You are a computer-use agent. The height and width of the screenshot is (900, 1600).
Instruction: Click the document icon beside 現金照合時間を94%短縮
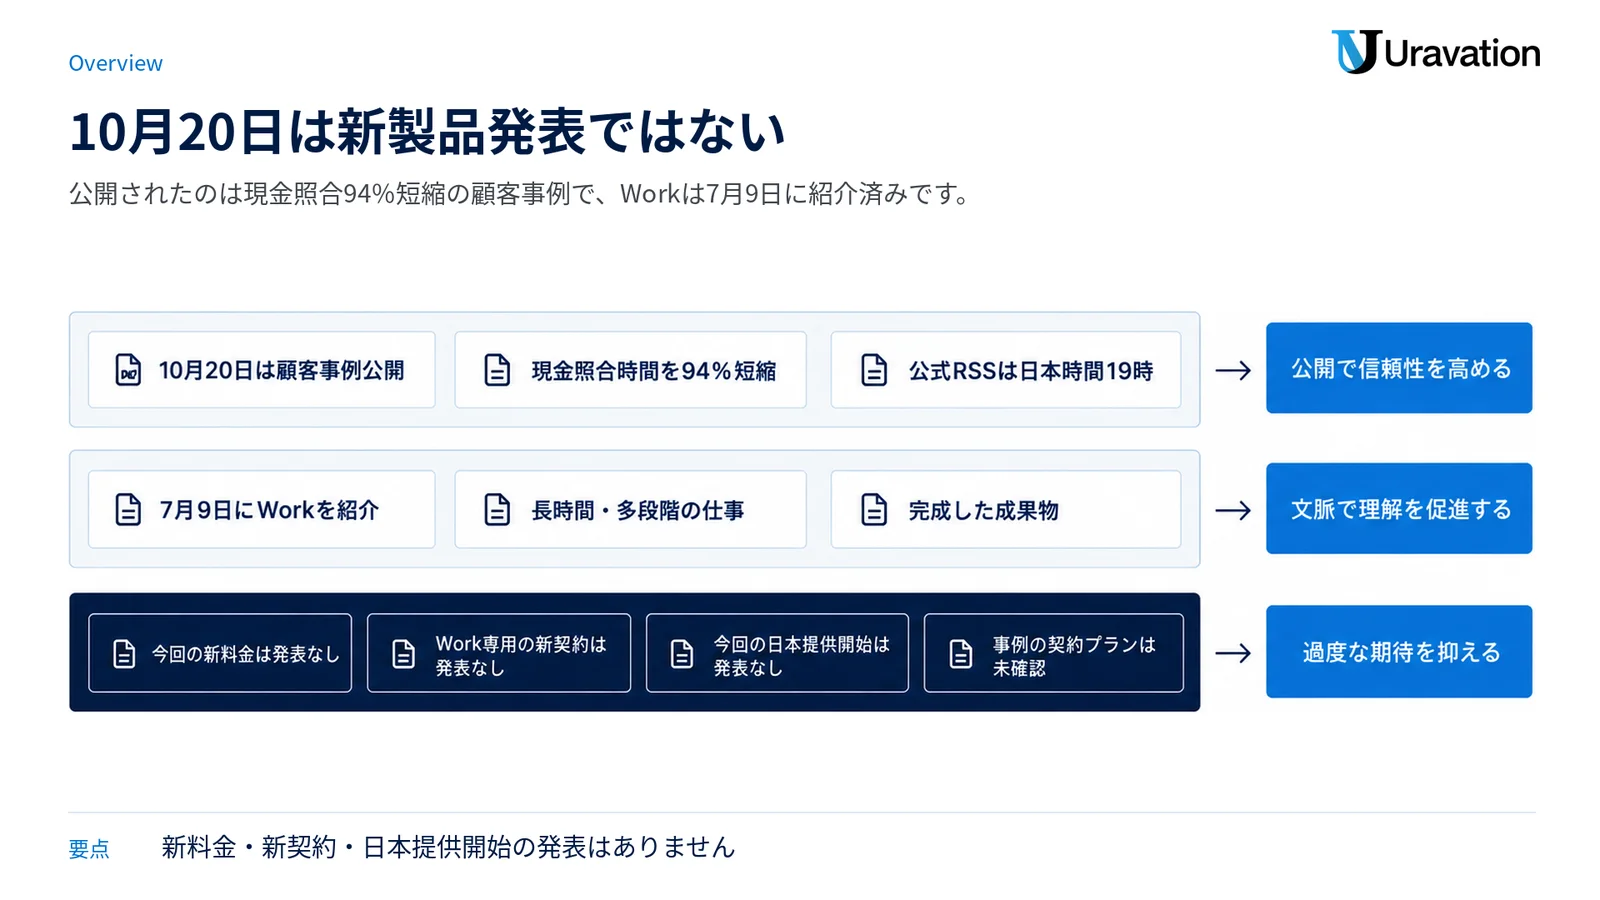(x=497, y=370)
